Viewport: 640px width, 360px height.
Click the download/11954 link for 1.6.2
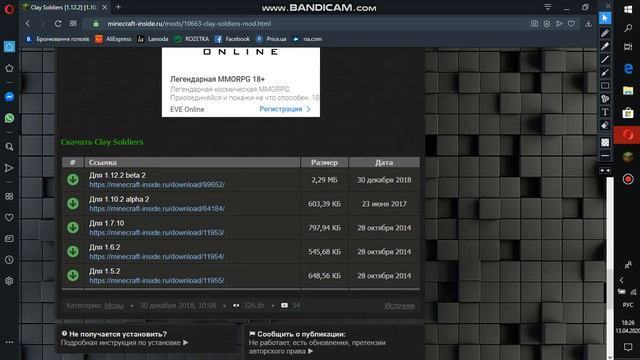[157, 256]
